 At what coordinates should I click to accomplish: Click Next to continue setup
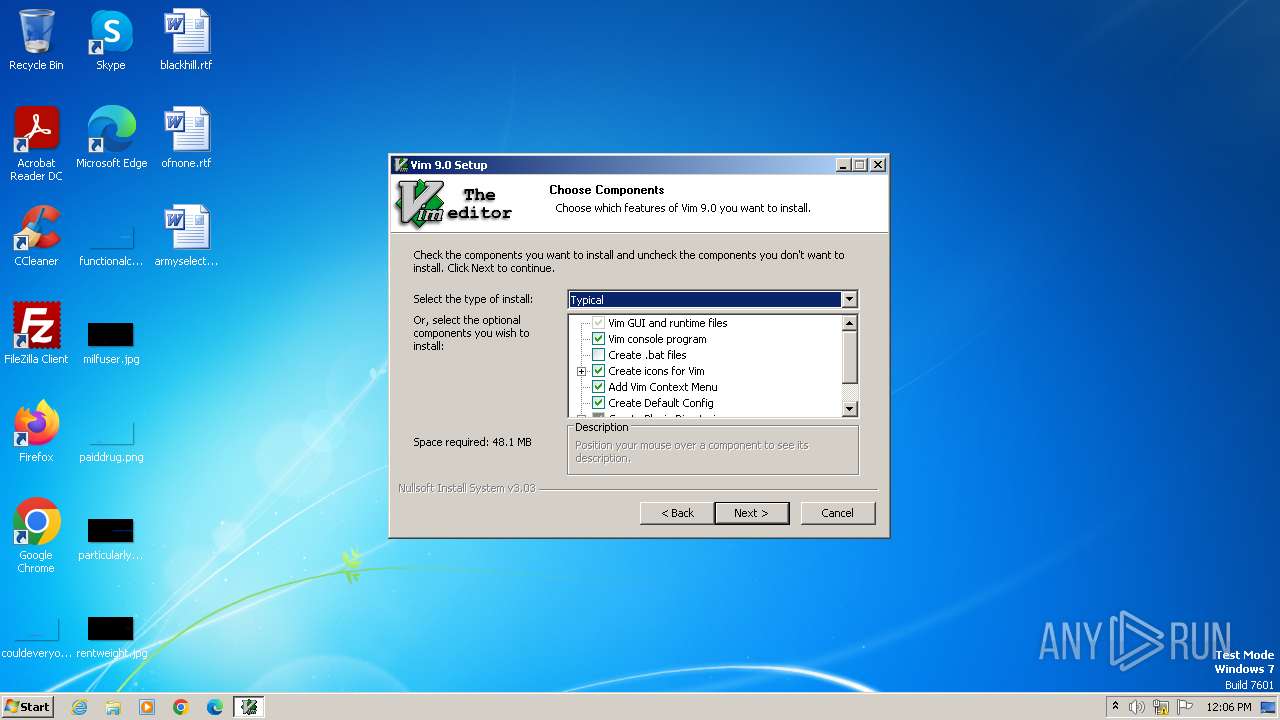(x=752, y=513)
